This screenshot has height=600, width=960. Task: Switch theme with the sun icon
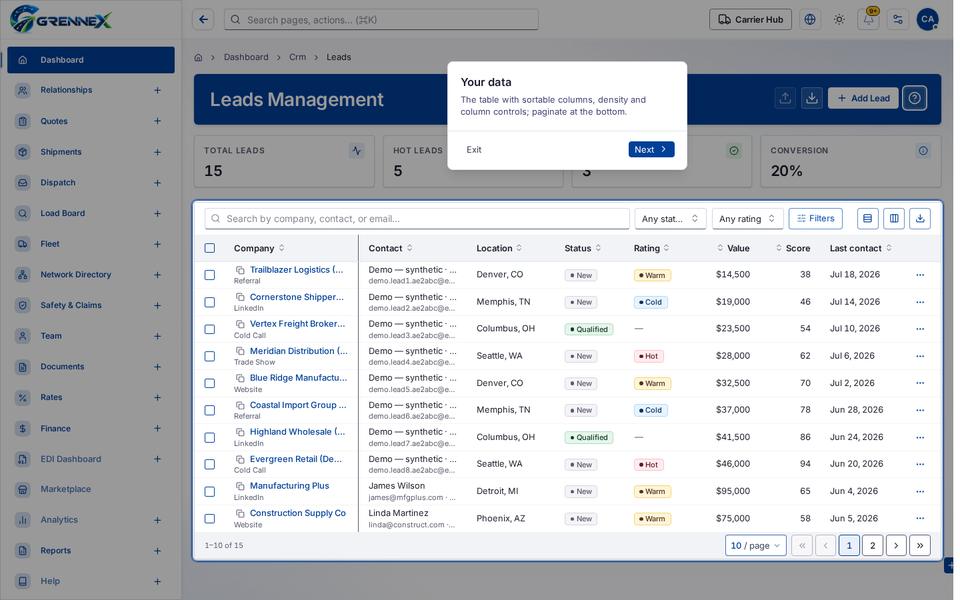pos(839,20)
